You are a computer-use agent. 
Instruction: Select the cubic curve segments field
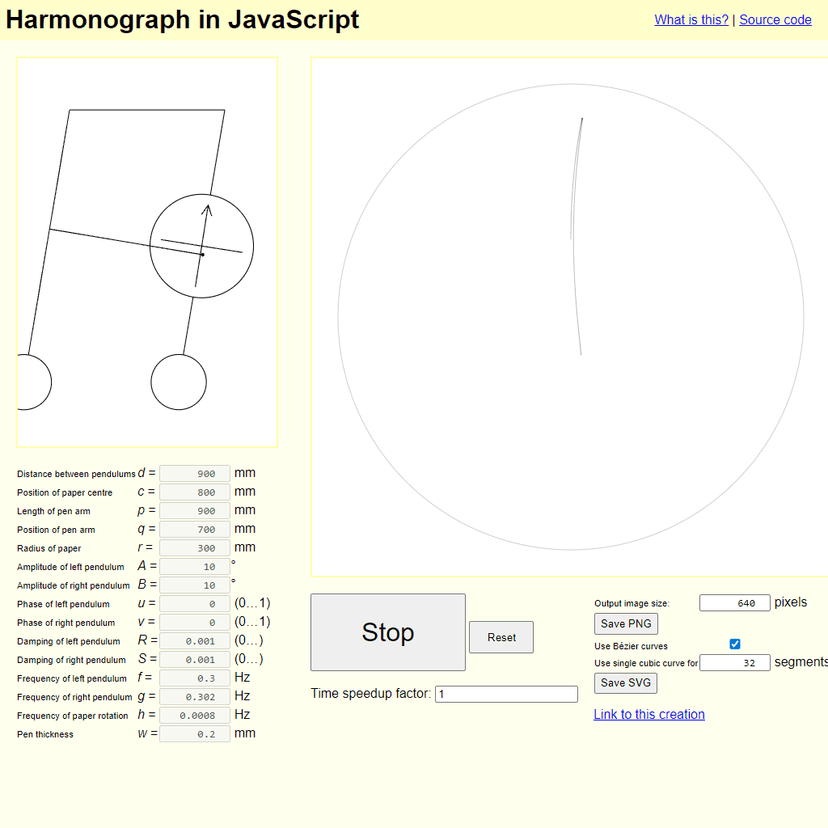click(735, 662)
